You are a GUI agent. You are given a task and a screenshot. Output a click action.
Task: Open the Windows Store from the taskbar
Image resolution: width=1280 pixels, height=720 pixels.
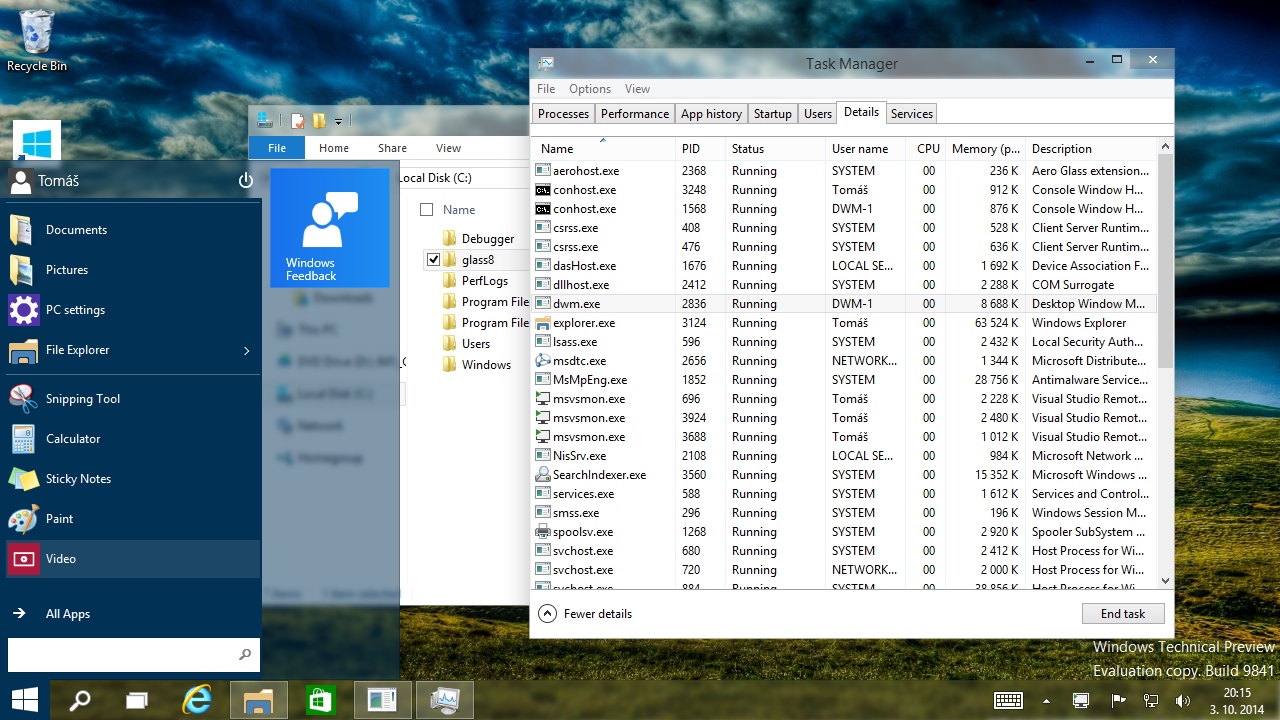pyautogui.click(x=320, y=699)
